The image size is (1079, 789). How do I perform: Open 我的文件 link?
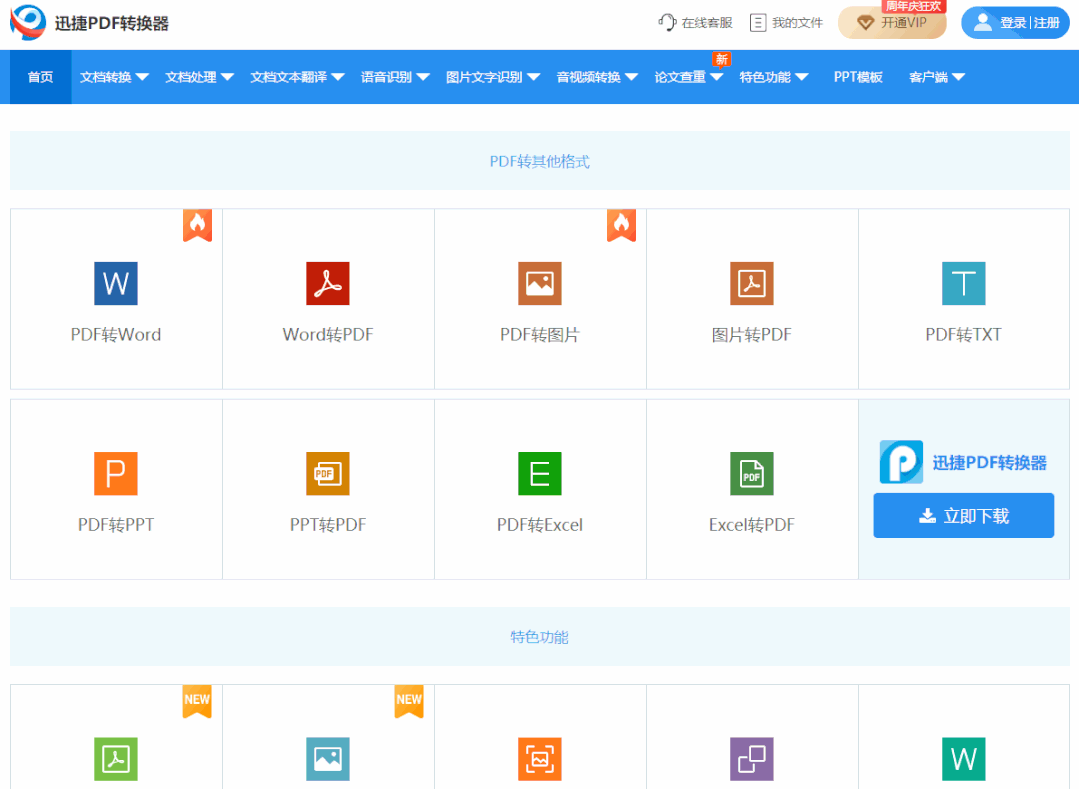pos(797,23)
